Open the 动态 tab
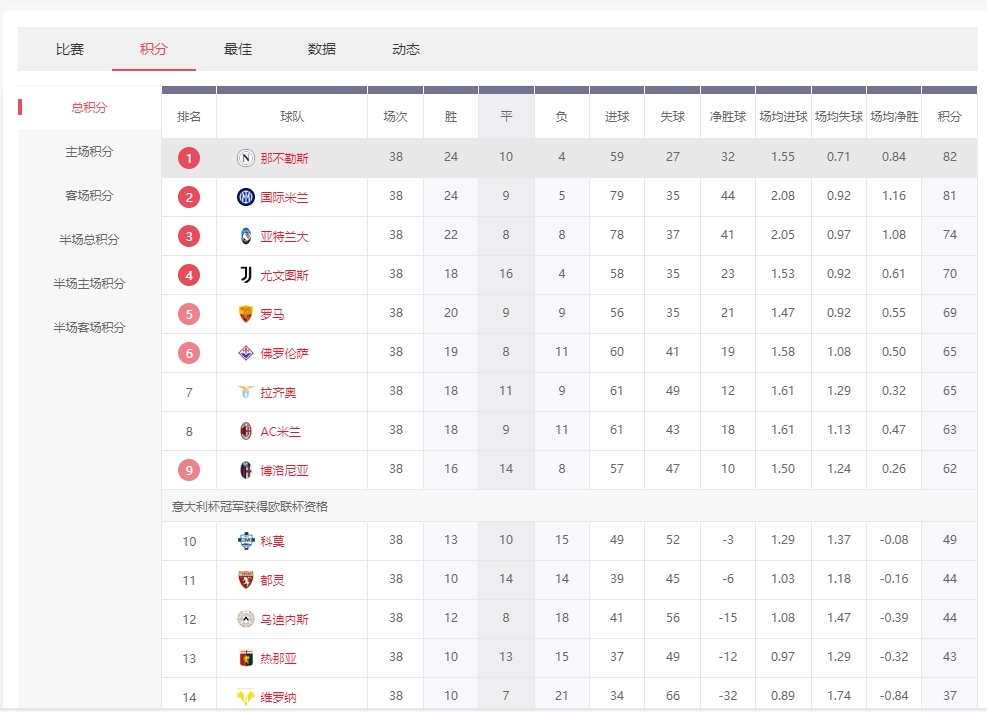 click(406, 49)
